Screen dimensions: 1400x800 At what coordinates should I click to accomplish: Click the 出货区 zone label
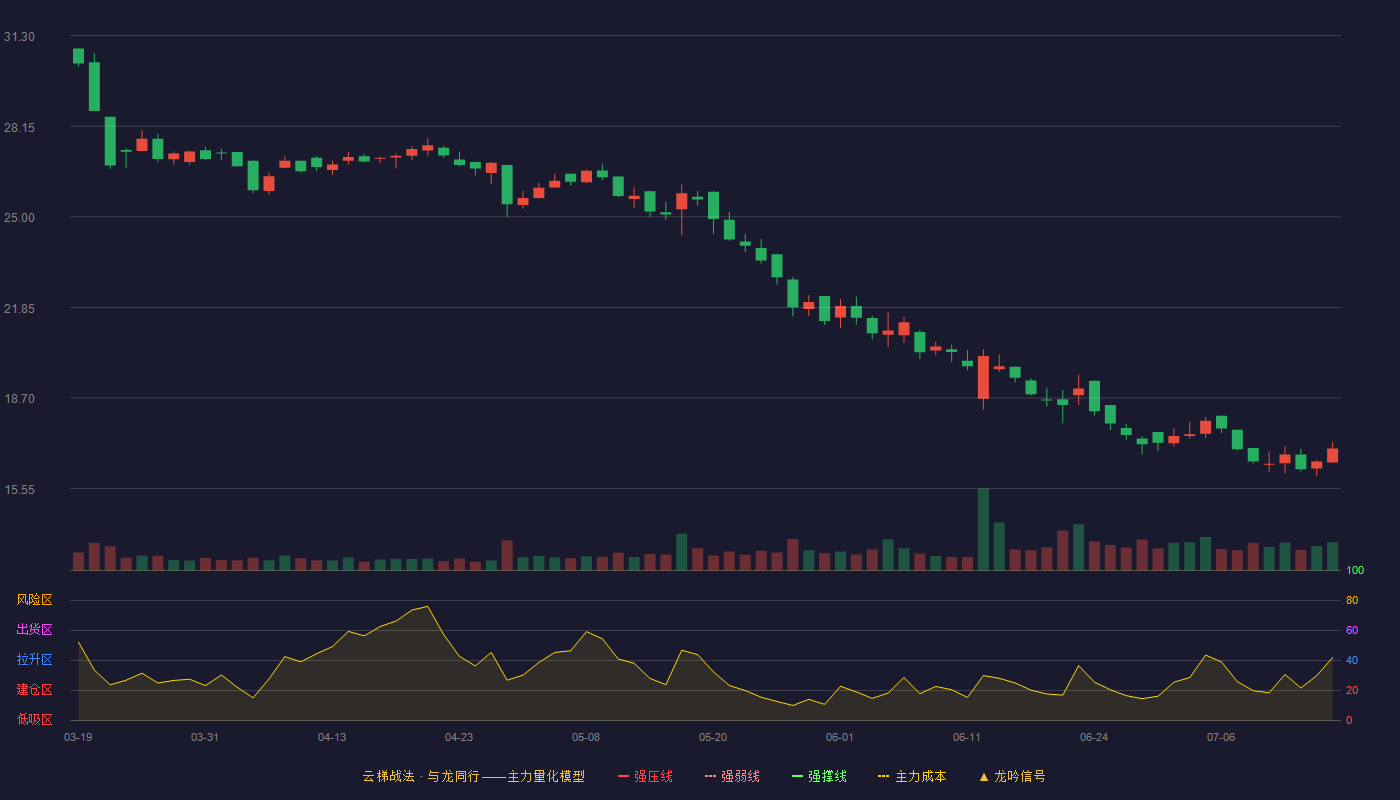tap(34, 630)
